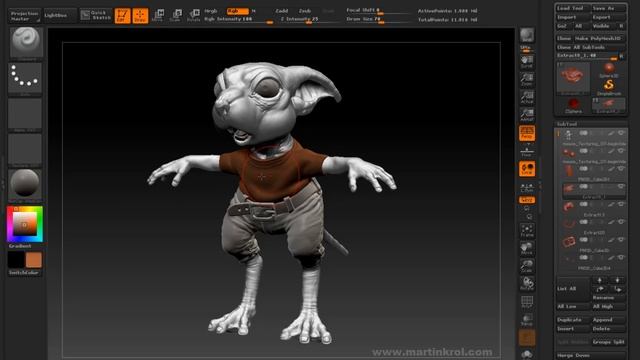Move selected subtool up with bent arrow
This screenshot has width=640, height=360.
[x=600, y=289]
